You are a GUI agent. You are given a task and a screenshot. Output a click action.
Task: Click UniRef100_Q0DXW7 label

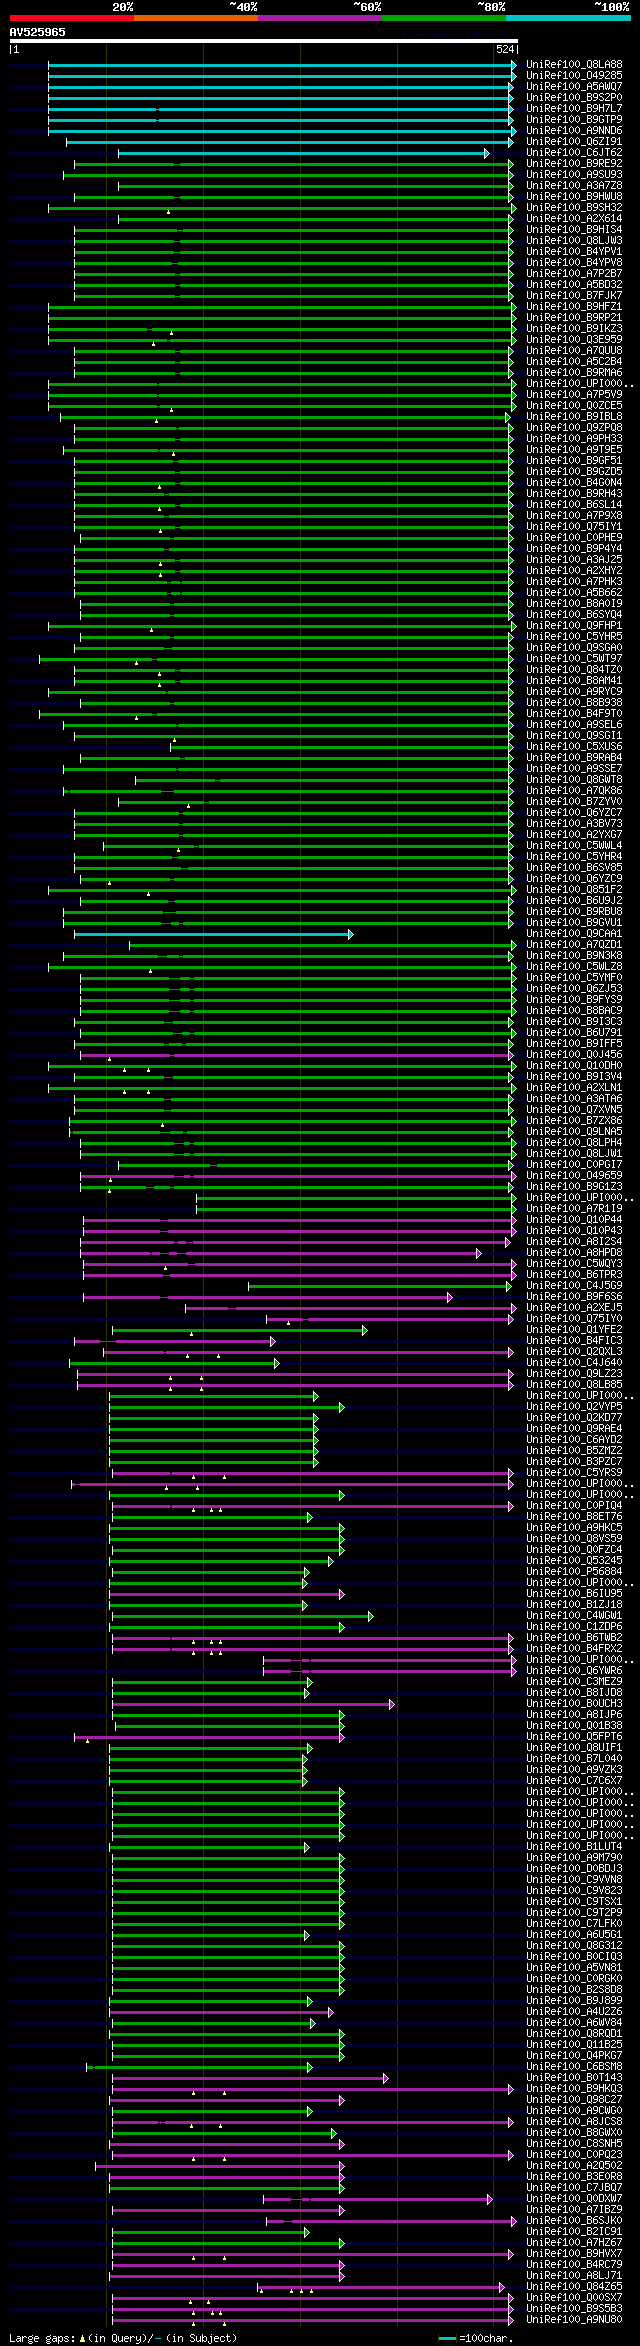pos(574,2198)
